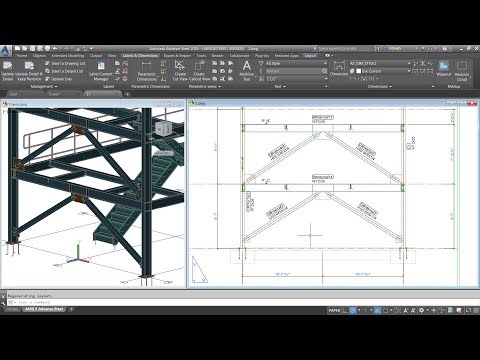The image size is (480, 360).
Task: Click the white color swatch beside Use Current
Action: [x=359, y=71]
